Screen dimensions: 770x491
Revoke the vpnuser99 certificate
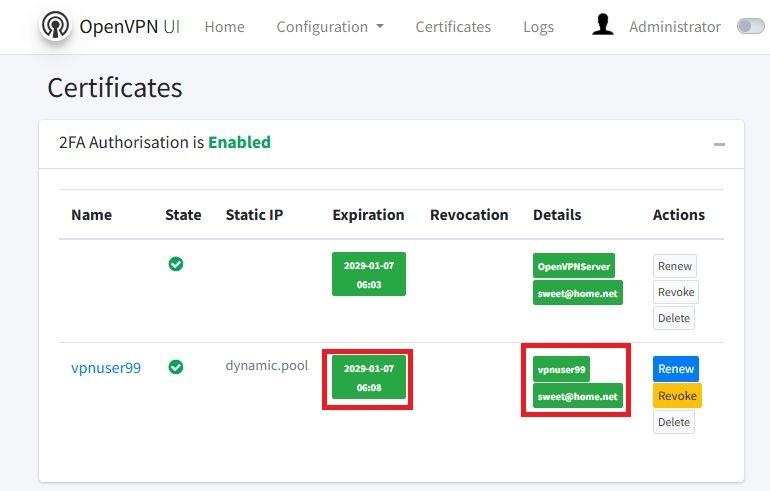(677, 396)
